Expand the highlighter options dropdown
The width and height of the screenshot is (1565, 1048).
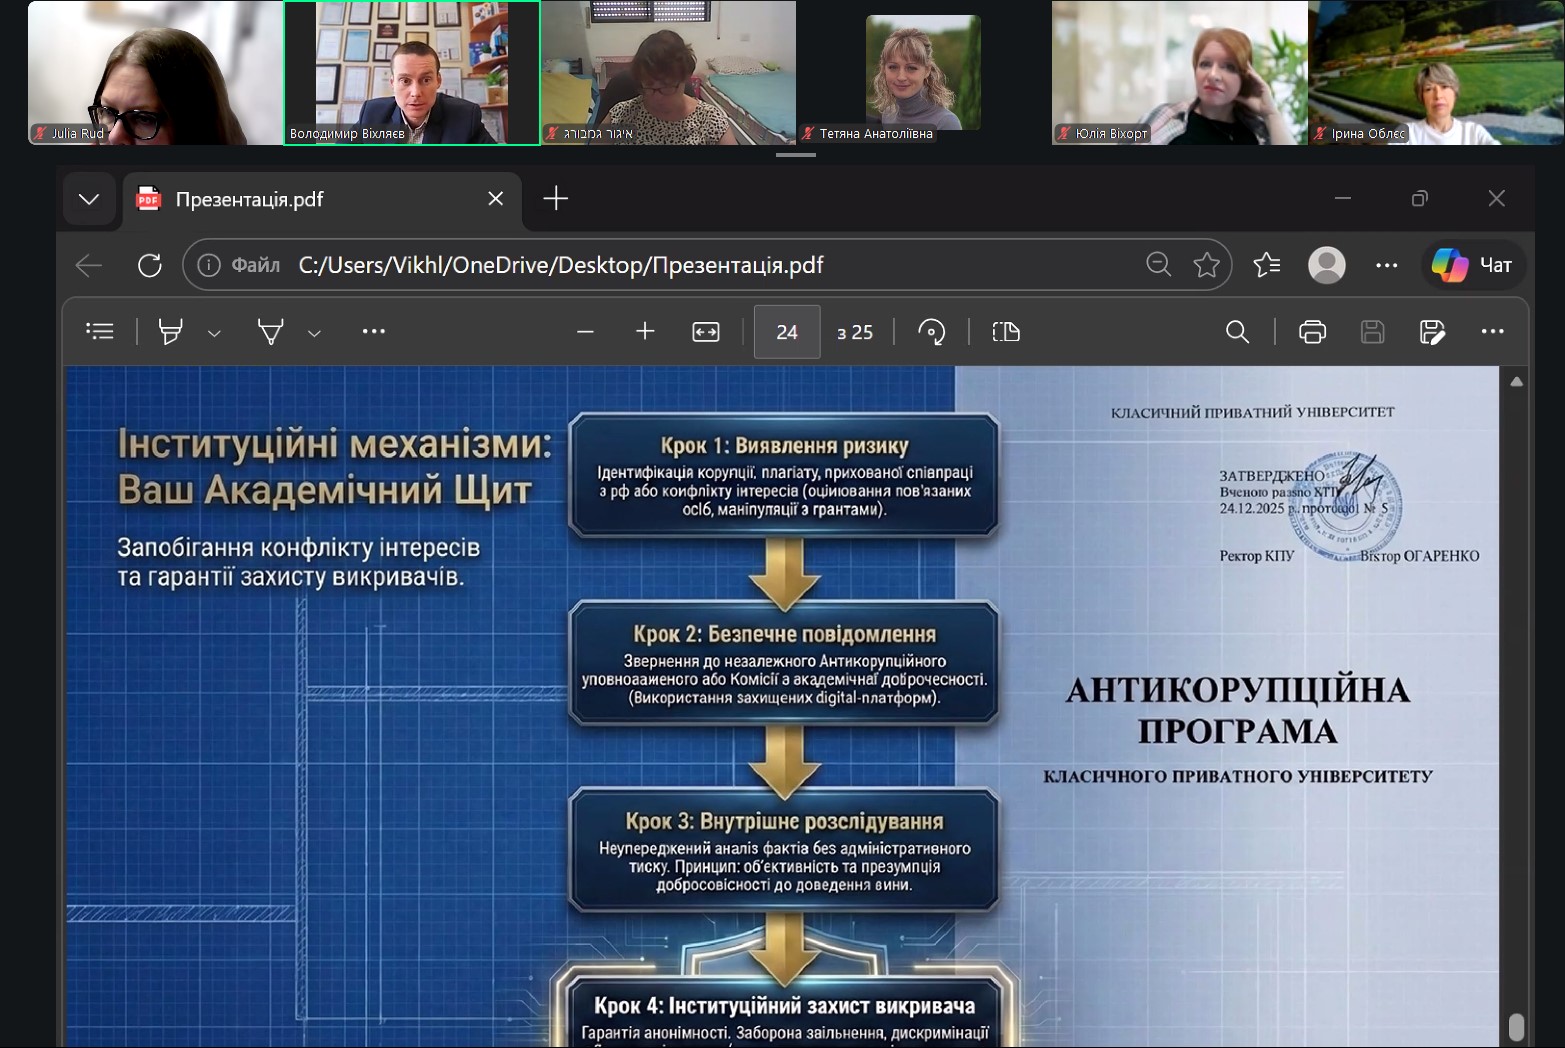click(214, 333)
